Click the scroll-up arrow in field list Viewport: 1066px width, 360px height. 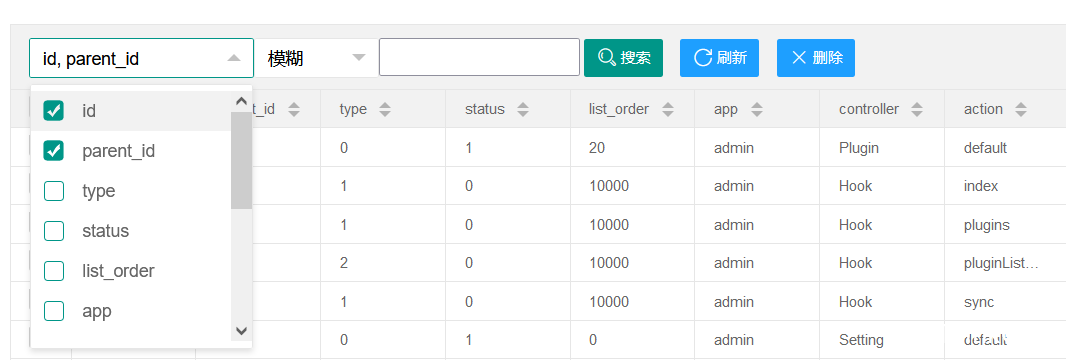(x=241, y=101)
